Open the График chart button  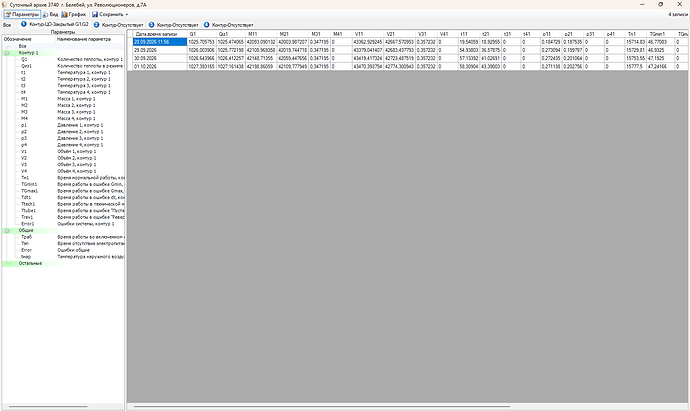pyautogui.click(x=73, y=15)
